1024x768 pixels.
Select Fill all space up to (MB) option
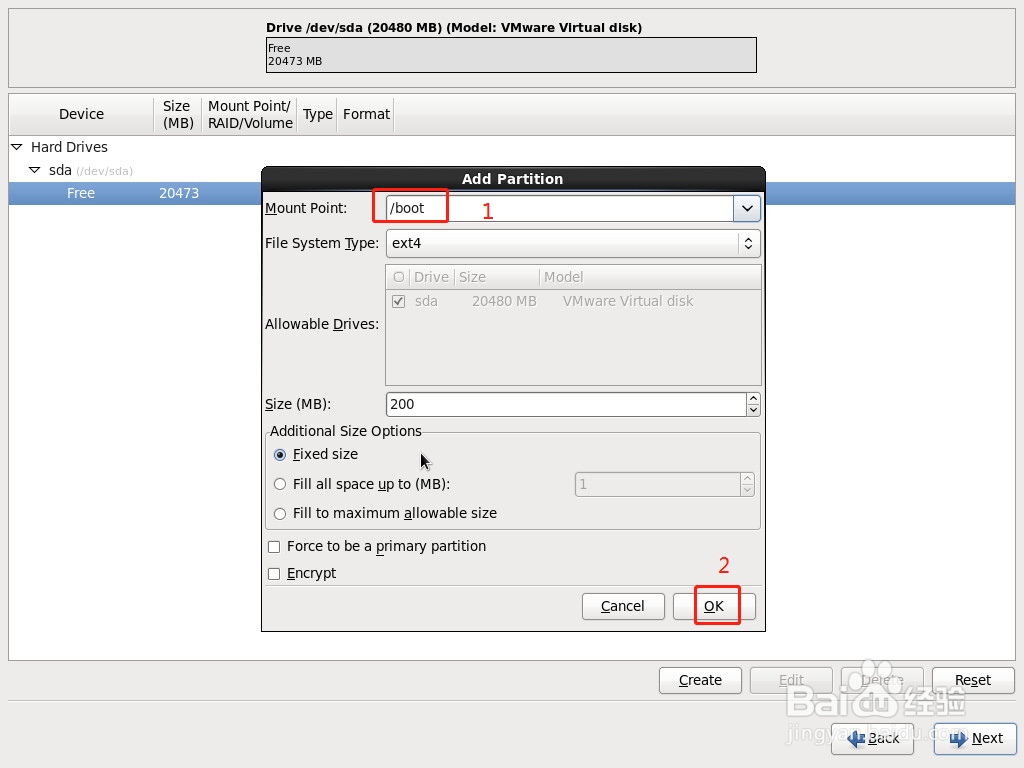pos(280,484)
